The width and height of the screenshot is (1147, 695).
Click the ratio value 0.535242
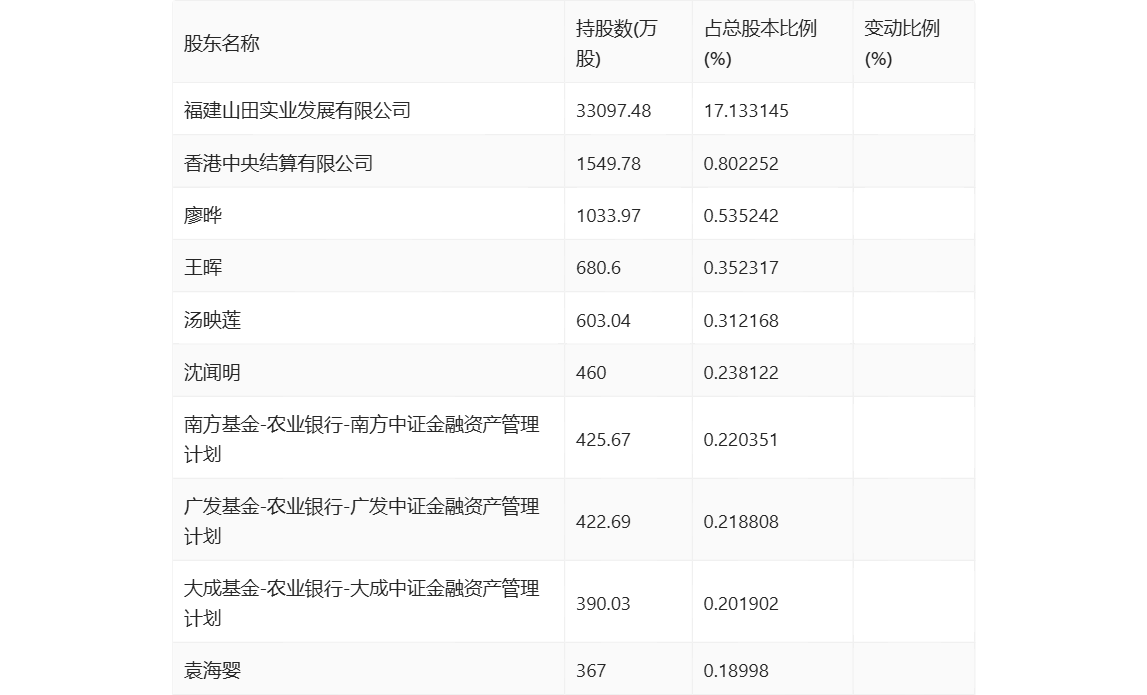(741, 216)
